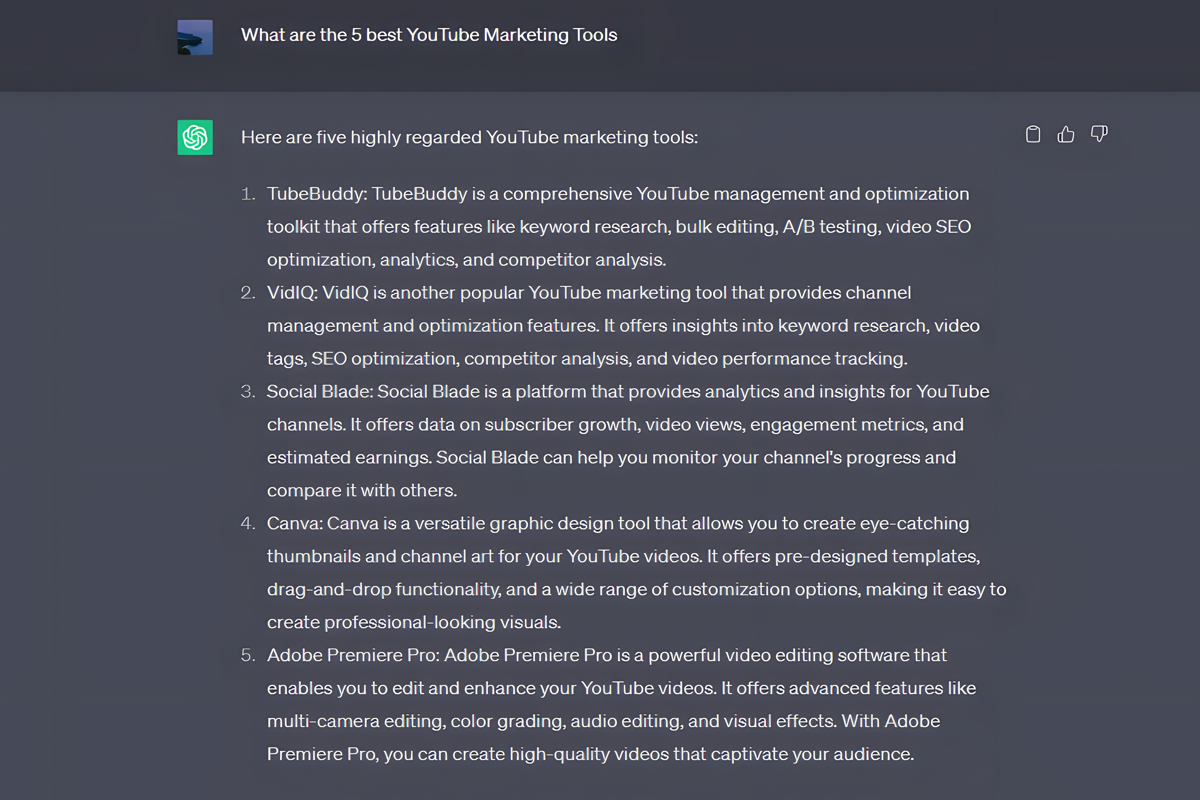This screenshot has width=1200, height=800.
Task: Click the "Here are five highly regarded" intro line
Action: point(469,137)
